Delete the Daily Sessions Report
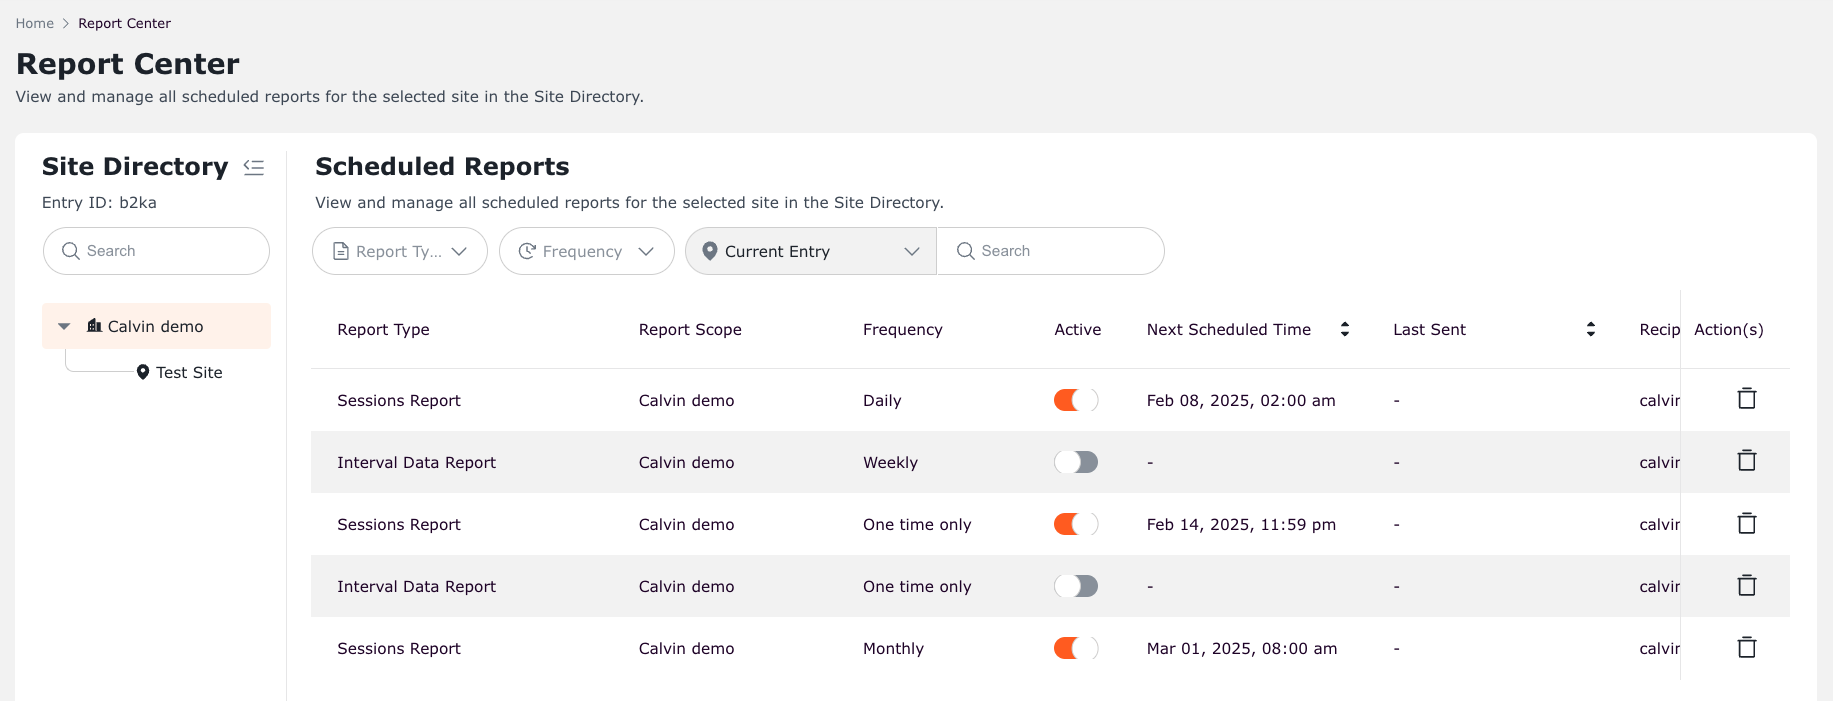1833x701 pixels. [x=1746, y=399]
